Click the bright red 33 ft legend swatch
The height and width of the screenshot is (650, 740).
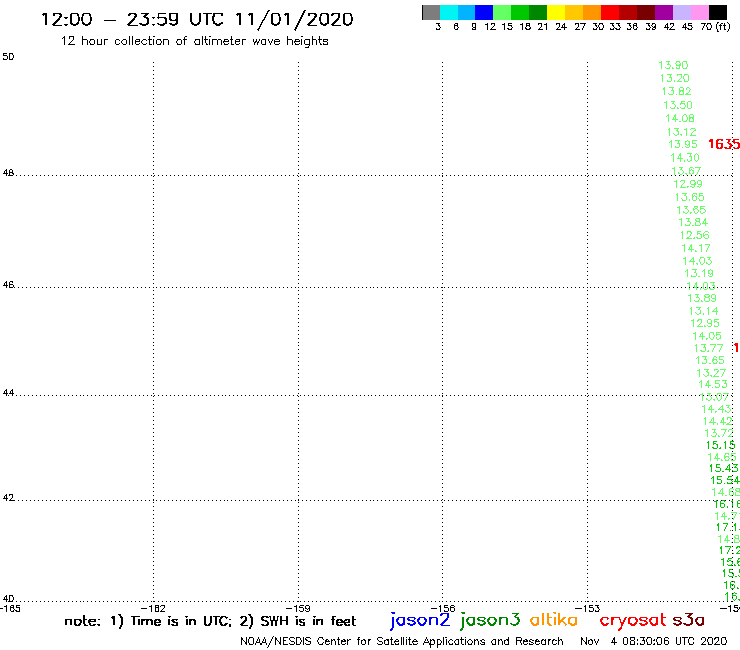[x=610, y=12]
